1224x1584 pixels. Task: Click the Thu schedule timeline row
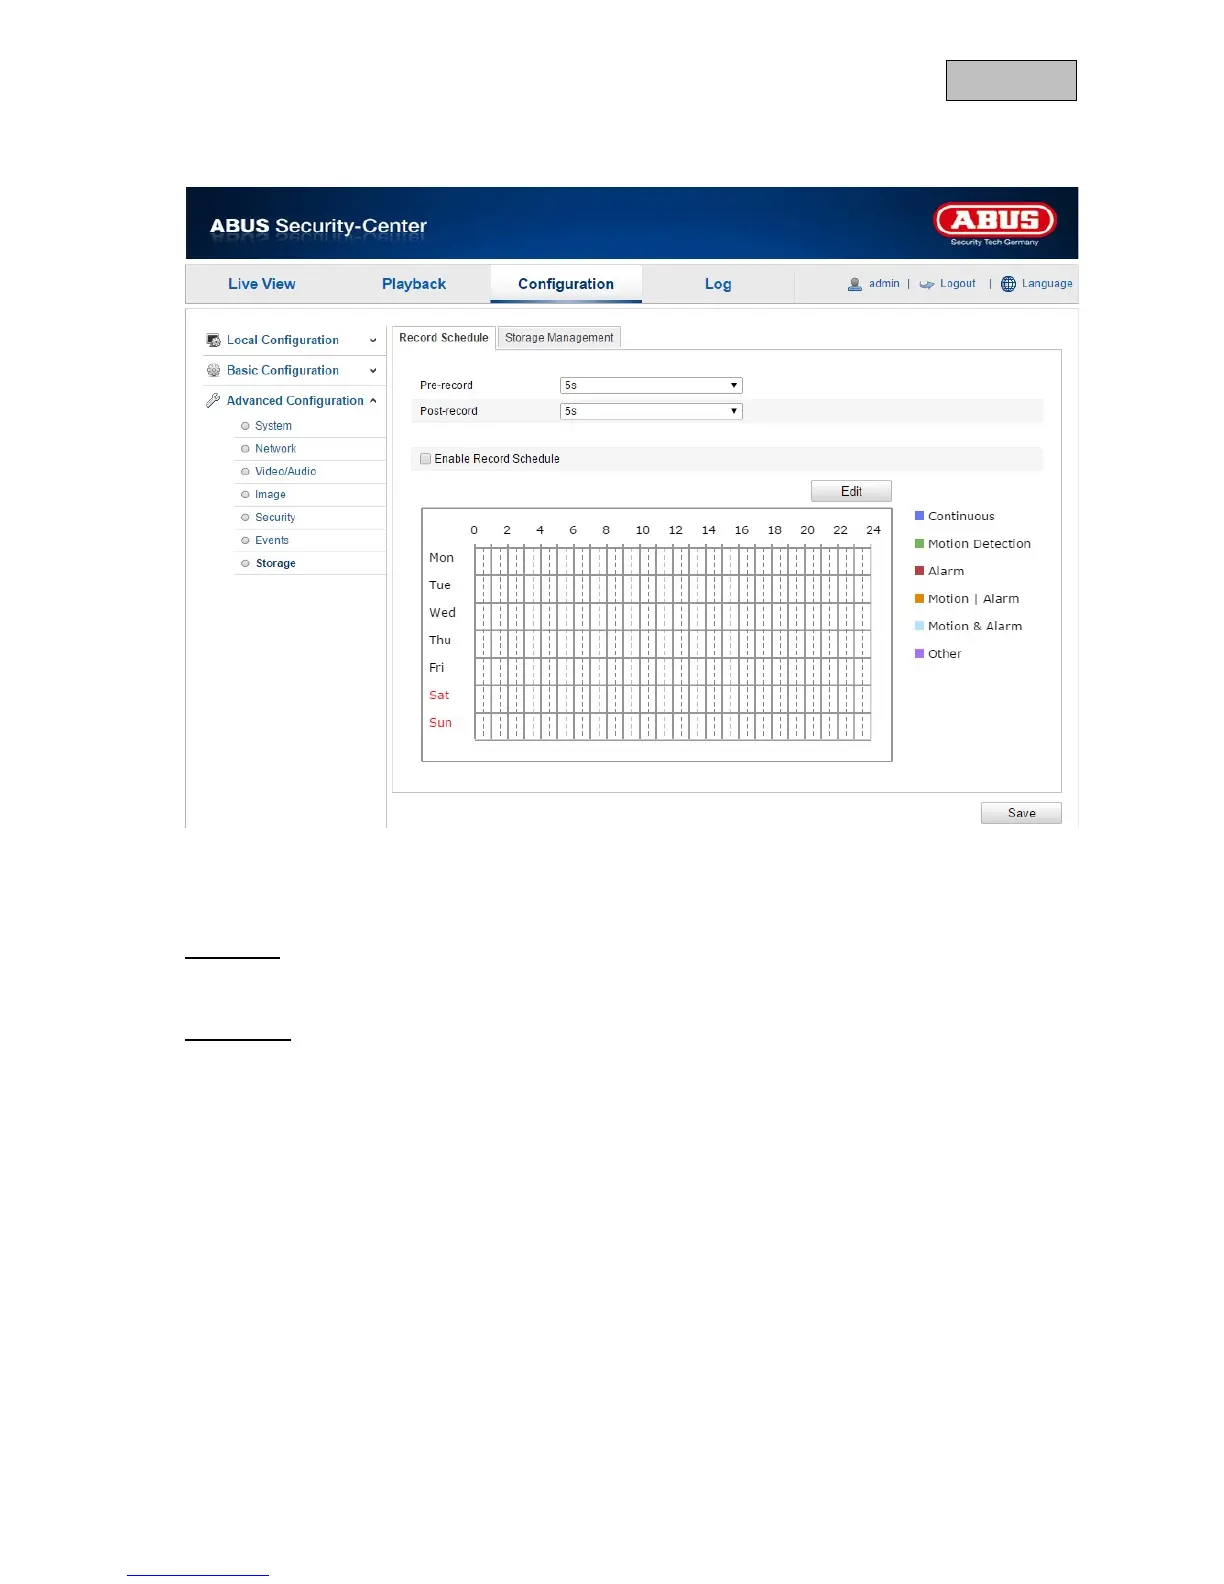click(673, 643)
